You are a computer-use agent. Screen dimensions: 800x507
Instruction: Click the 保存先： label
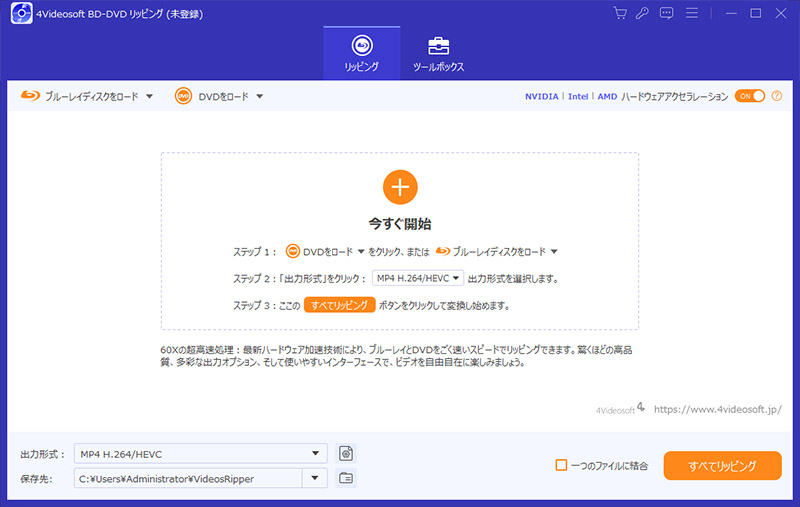coord(36,478)
